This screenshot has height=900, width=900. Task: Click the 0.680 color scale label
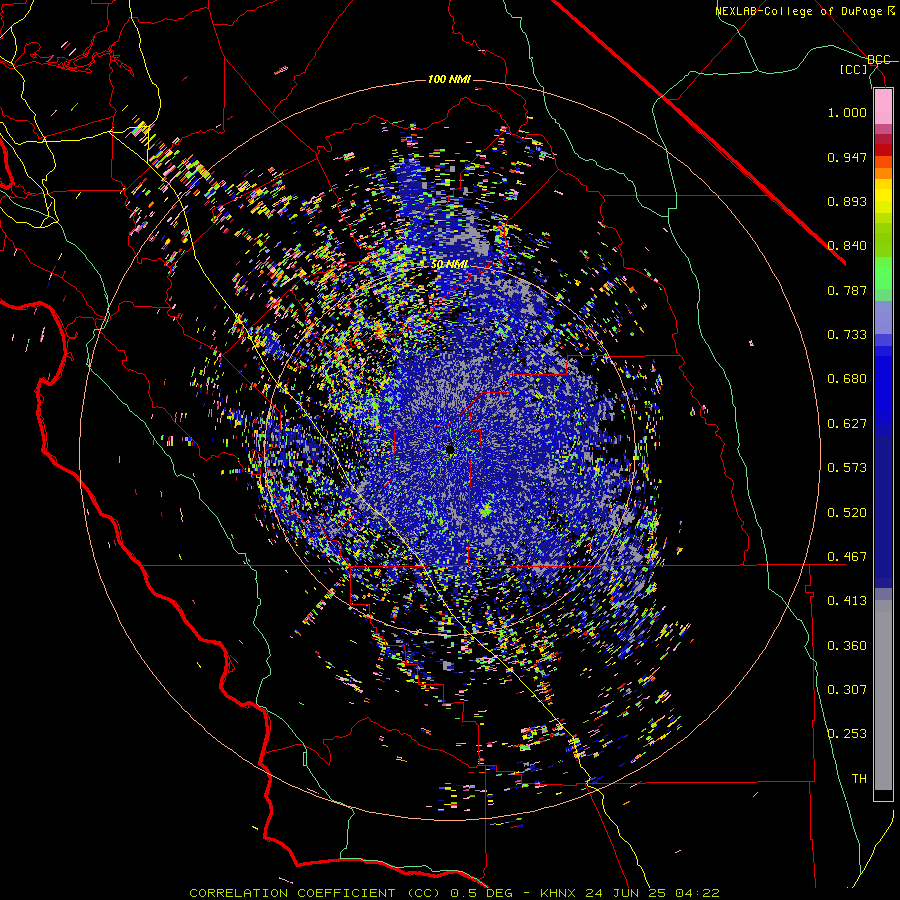click(x=847, y=379)
